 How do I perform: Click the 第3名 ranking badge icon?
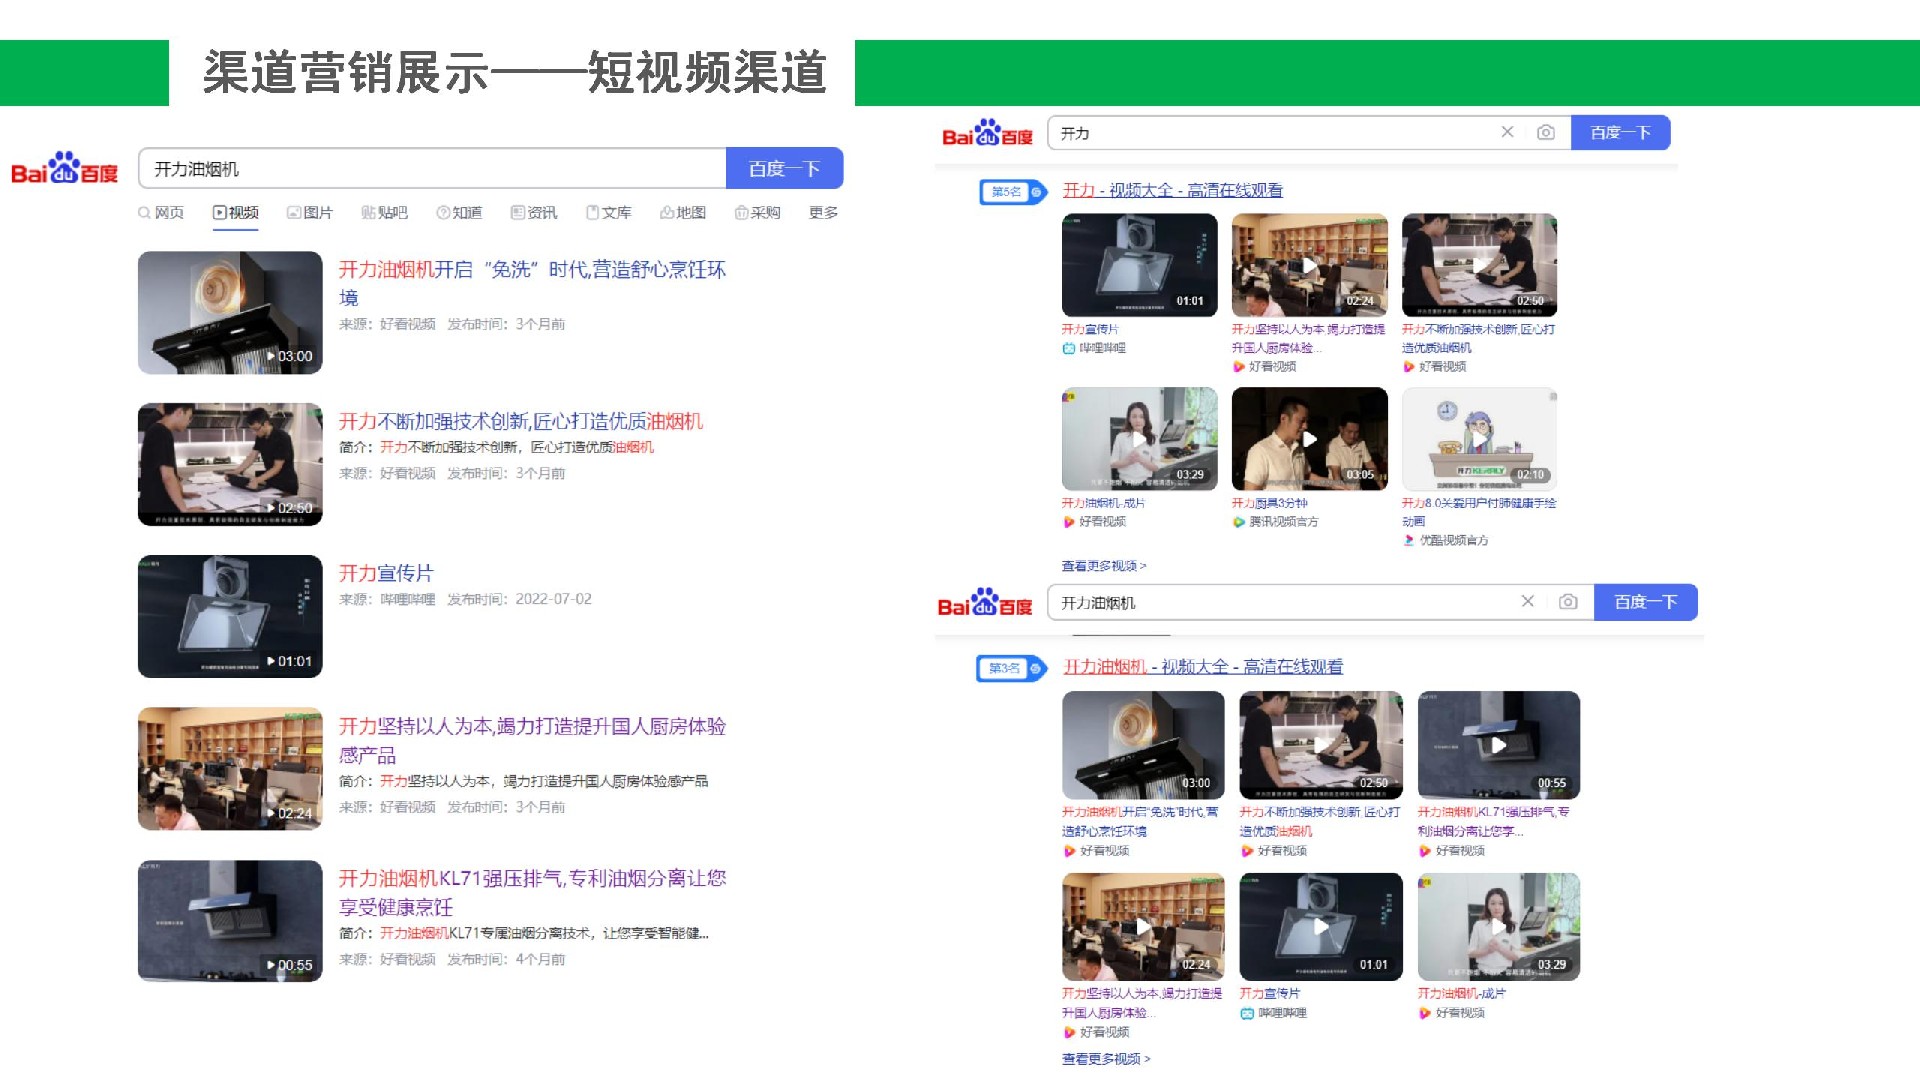point(1010,668)
